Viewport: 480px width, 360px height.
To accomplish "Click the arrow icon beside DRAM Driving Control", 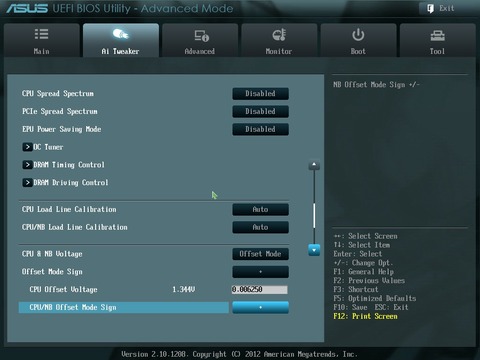I will pos(27,182).
